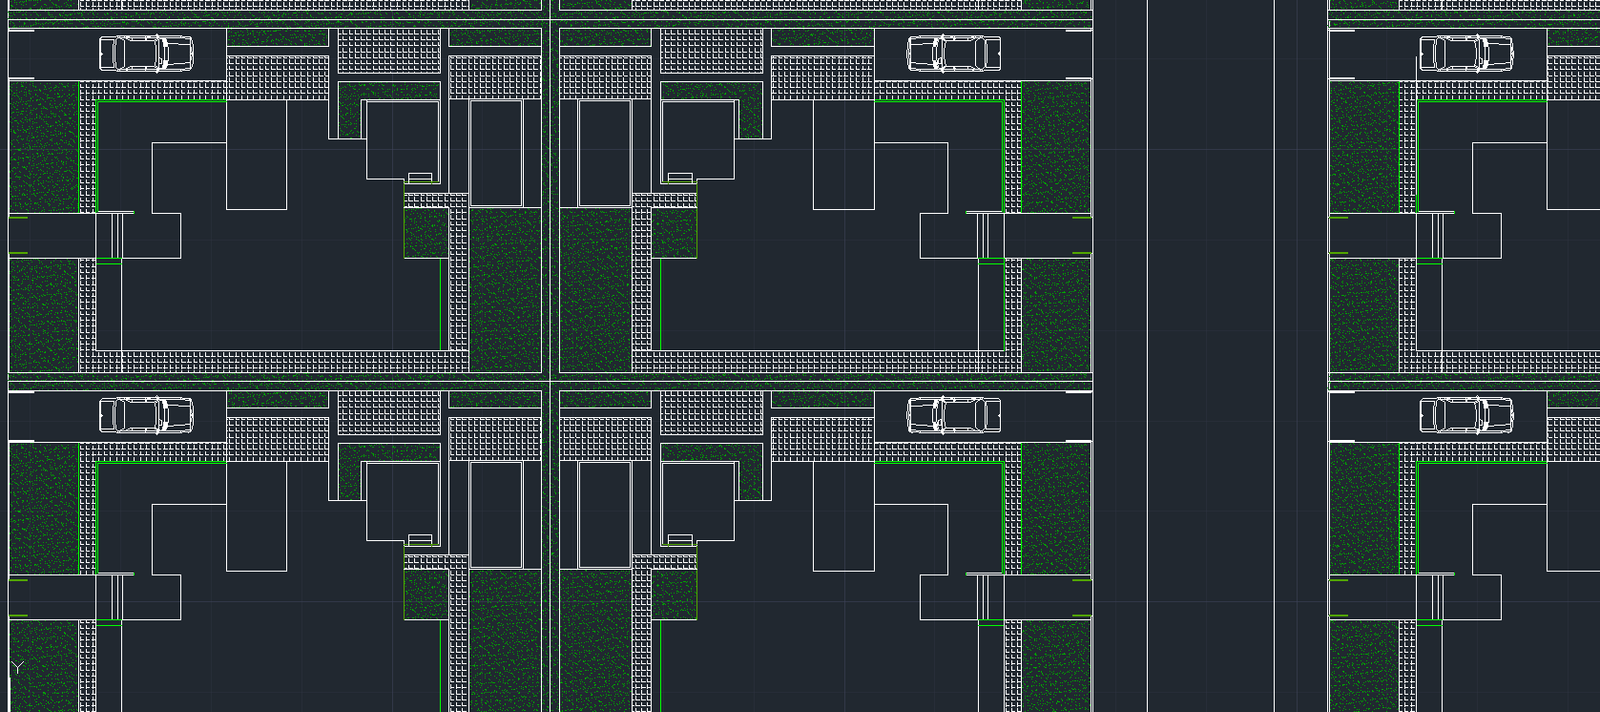Image resolution: width=1600 pixels, height=712 pixels.
Task: Select the car in the upper-right house plot
Action: point(1467,53)
